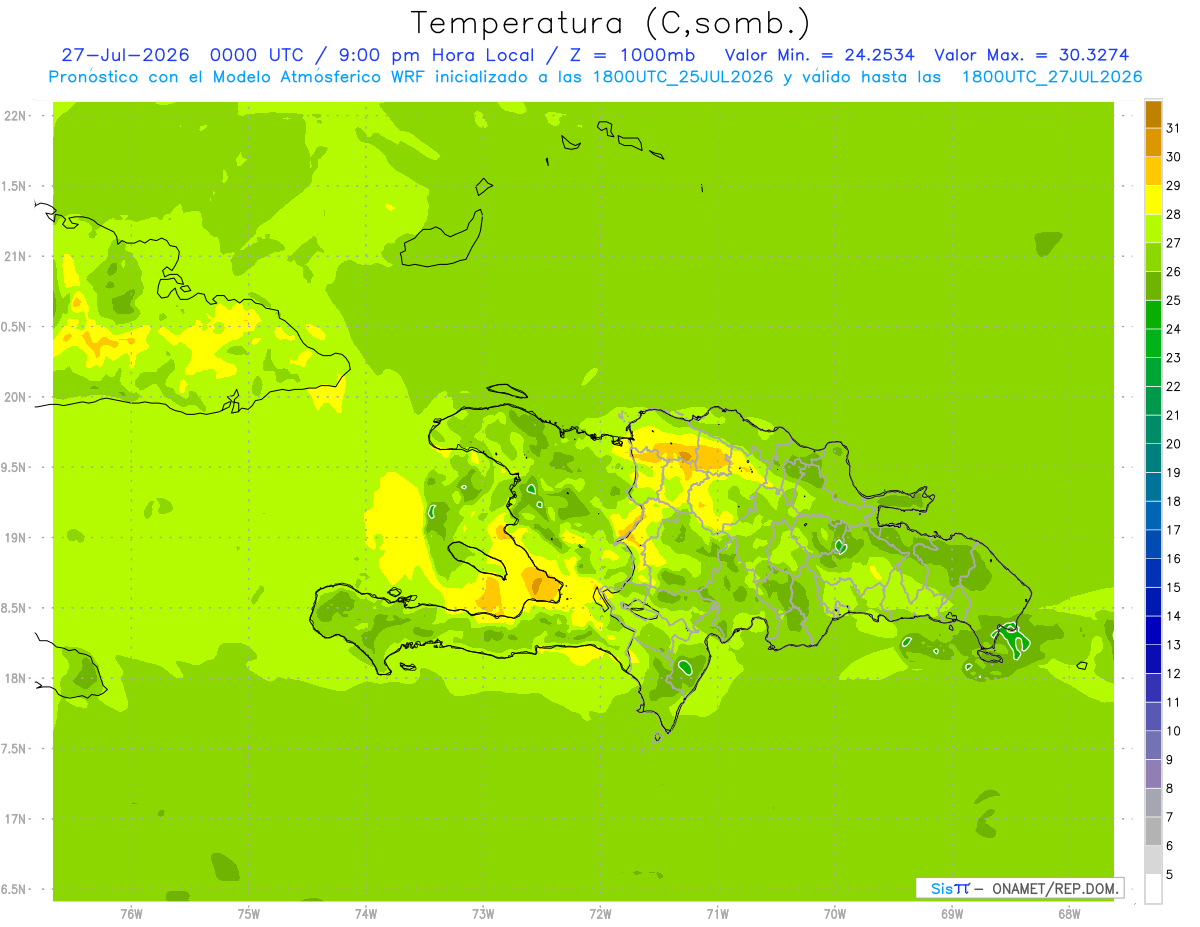Click the legend value '18'
1200x927 pixels.
click(x=1173, y=501)
